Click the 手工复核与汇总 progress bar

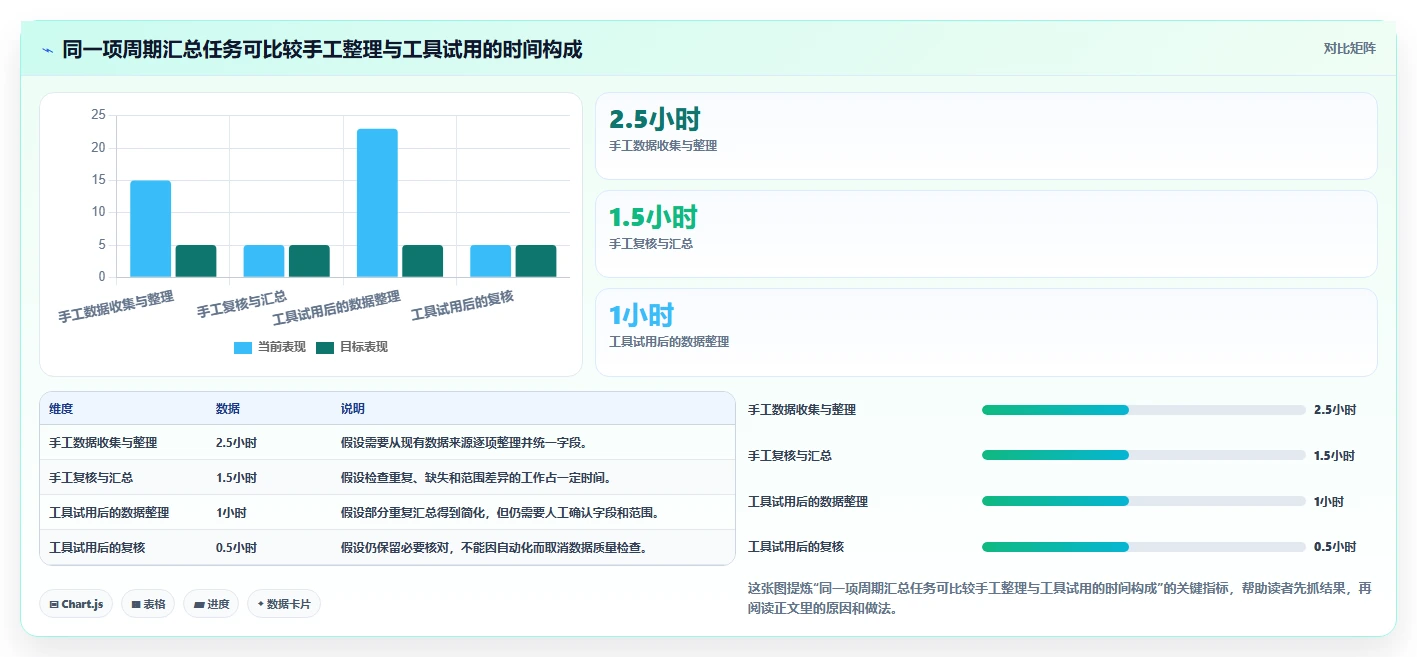pos(1144,455)
